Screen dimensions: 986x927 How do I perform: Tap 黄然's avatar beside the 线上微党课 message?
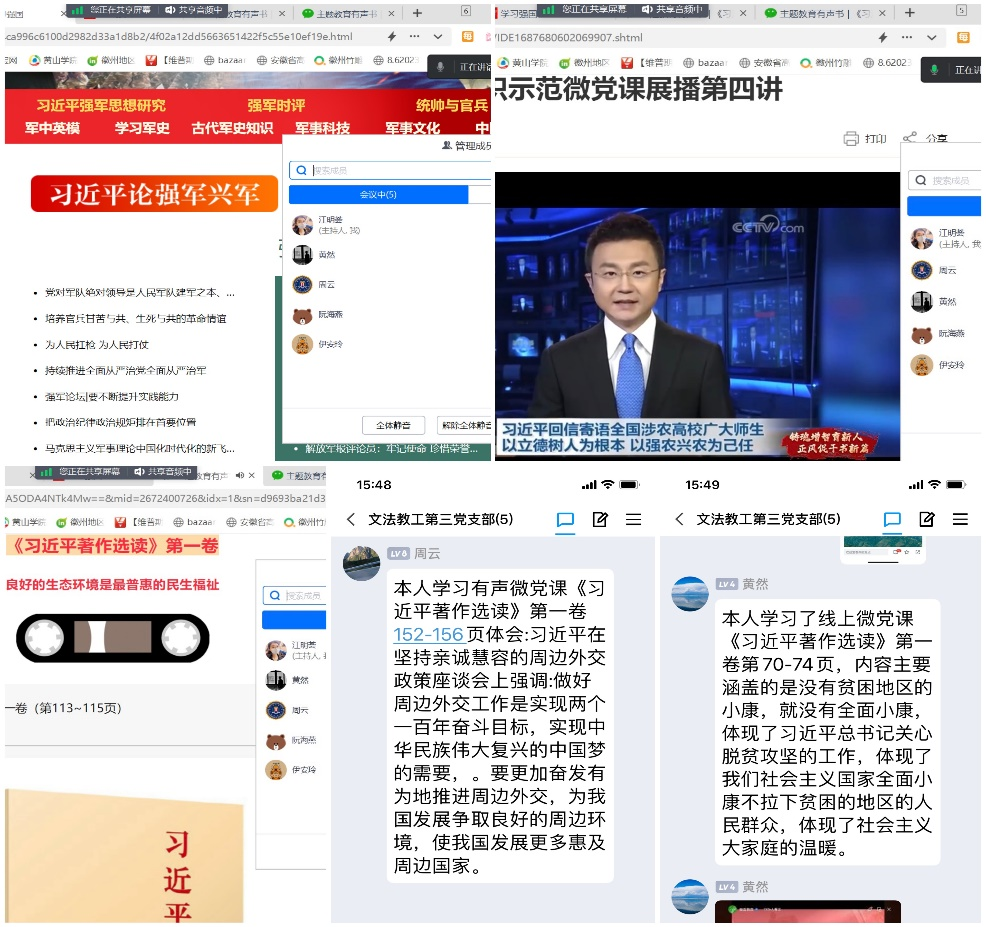coord(690,593)
